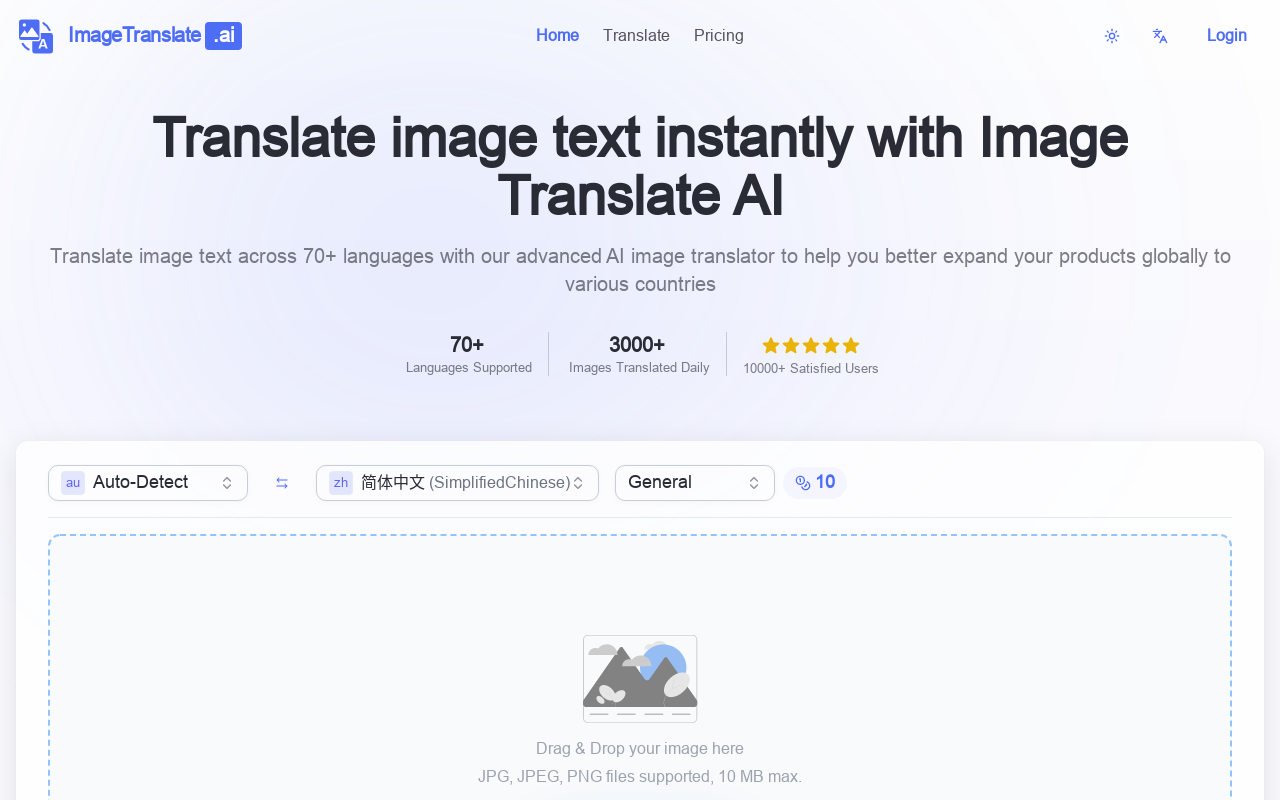Click the 'Languages Supported' label

(469, 368)
